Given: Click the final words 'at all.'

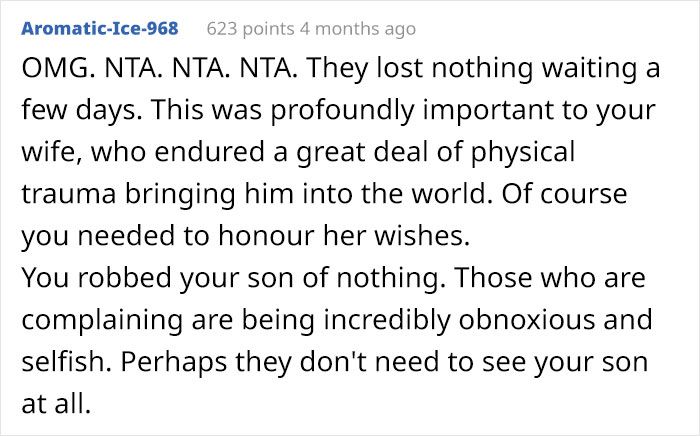Looking at the screenshot, I should (x=56, y=404).
